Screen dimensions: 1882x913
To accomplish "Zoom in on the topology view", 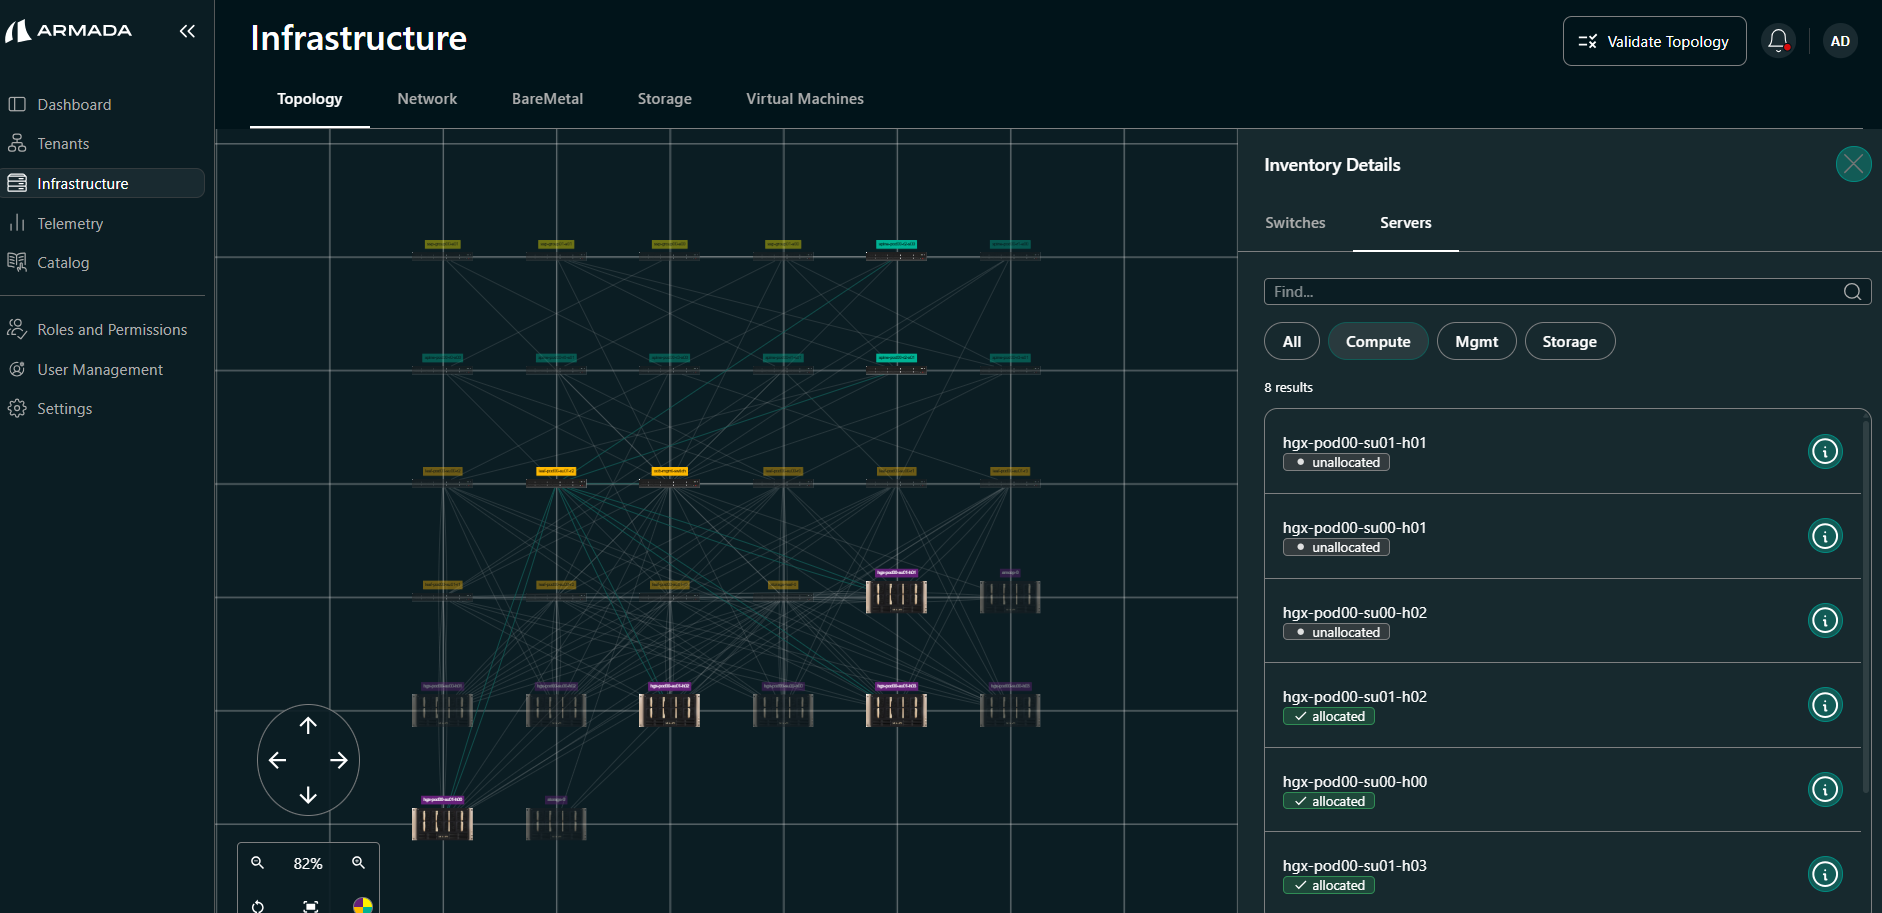I will point(358,863).
